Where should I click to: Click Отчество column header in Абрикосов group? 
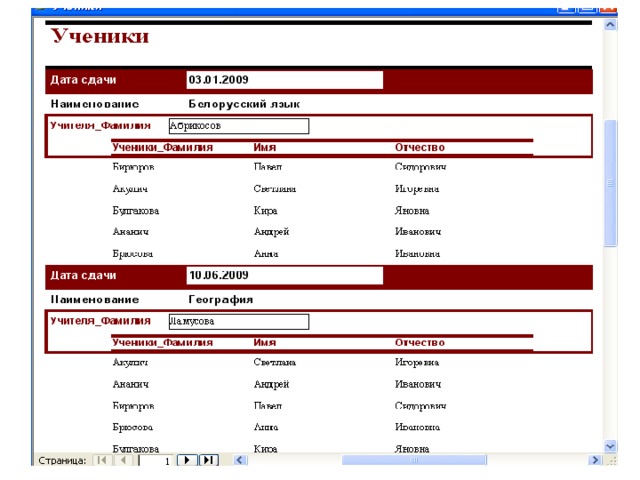[x=420, y=147]
